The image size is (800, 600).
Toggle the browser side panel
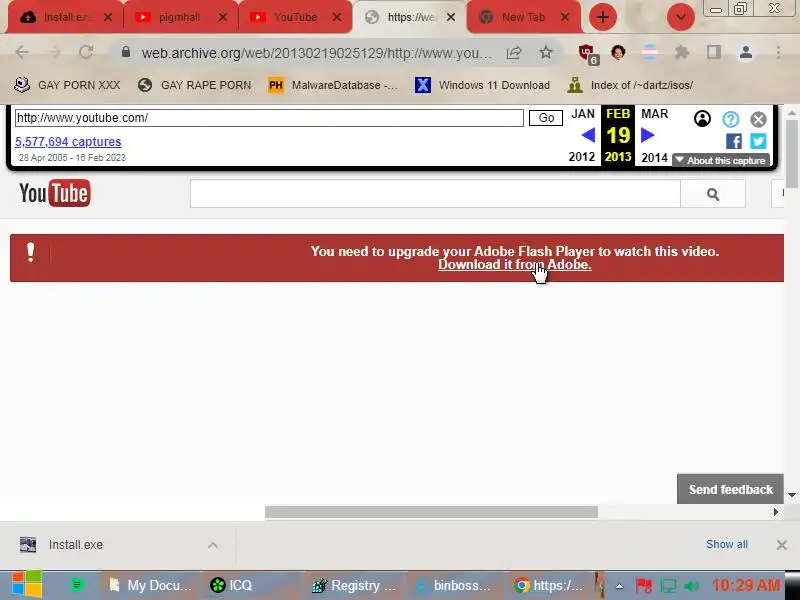[714, 52]
